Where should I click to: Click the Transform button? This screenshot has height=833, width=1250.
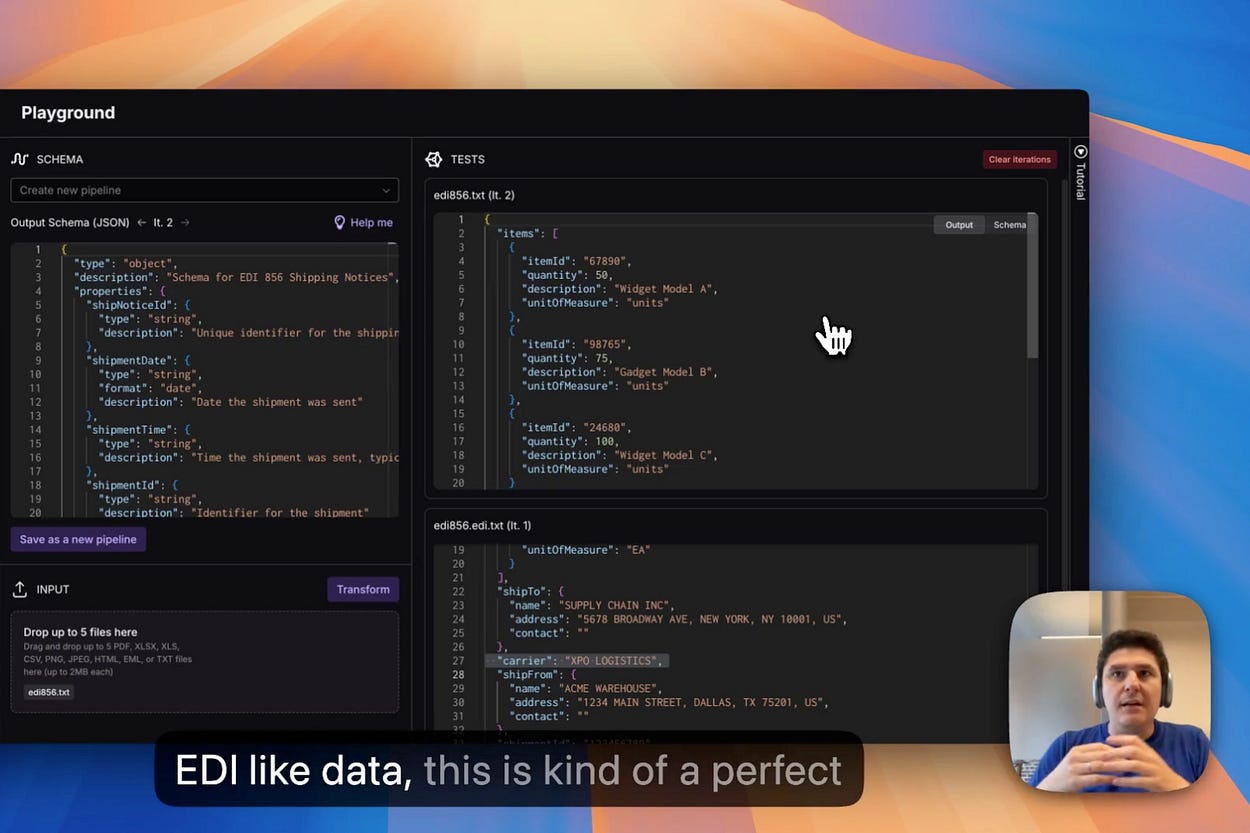click(362, 589)
